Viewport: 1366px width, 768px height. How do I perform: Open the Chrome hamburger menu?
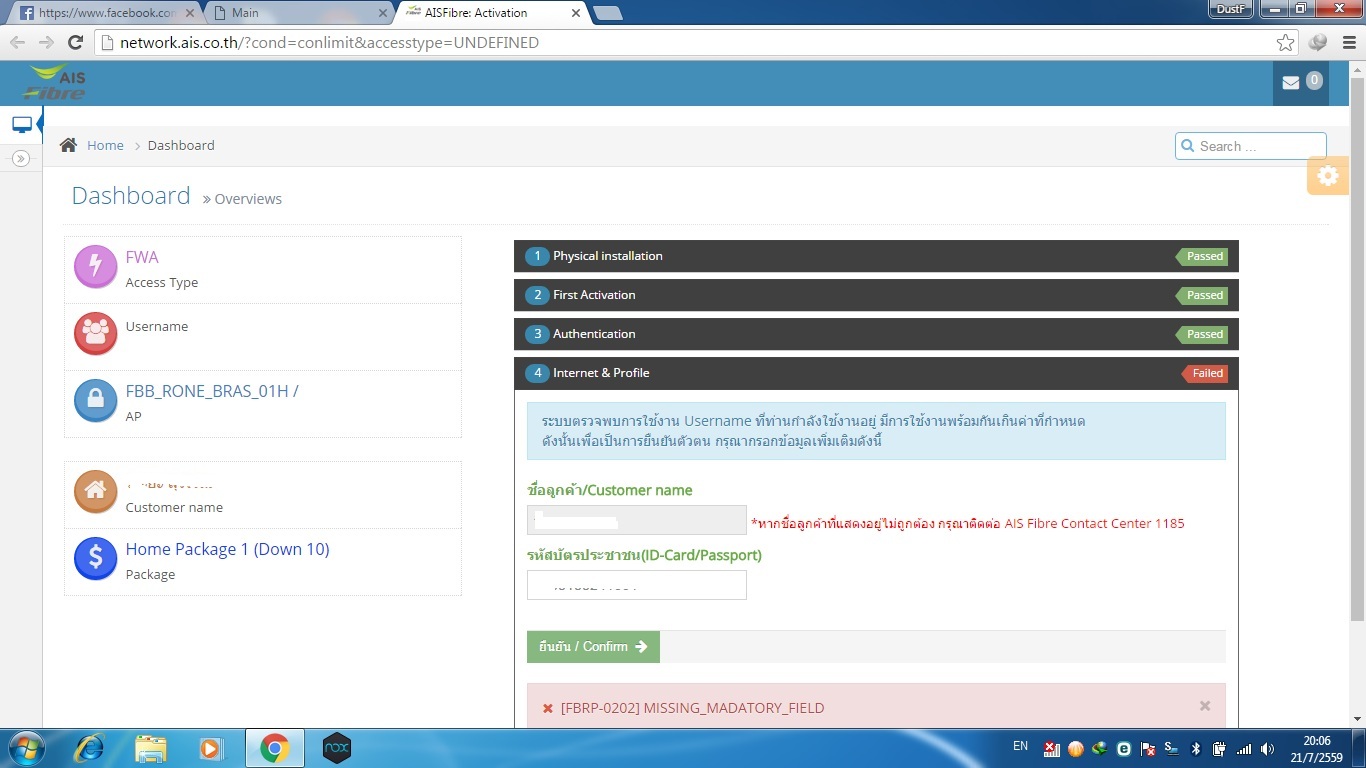point(1349,42)
